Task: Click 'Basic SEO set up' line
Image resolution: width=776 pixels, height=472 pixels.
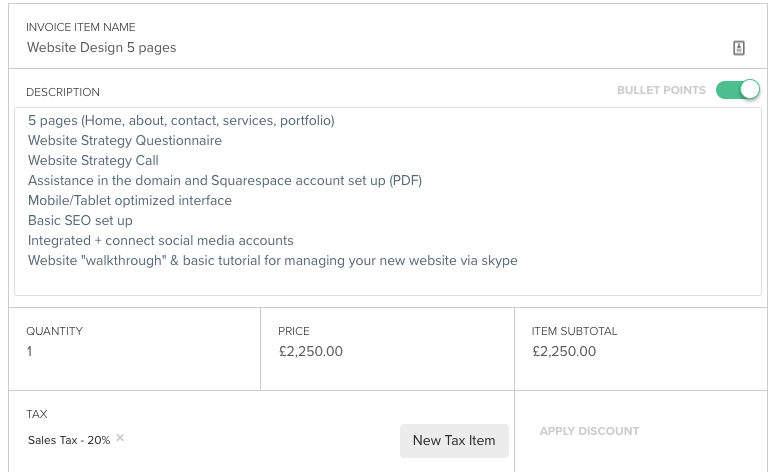Action: tap(80, 221)
